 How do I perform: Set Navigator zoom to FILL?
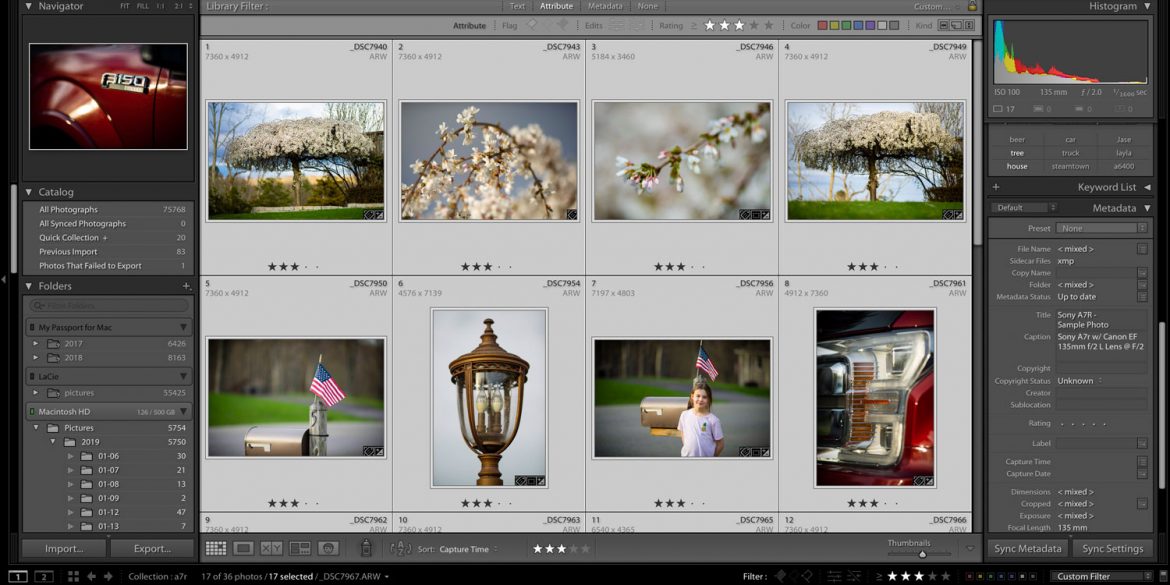point(143,6)
